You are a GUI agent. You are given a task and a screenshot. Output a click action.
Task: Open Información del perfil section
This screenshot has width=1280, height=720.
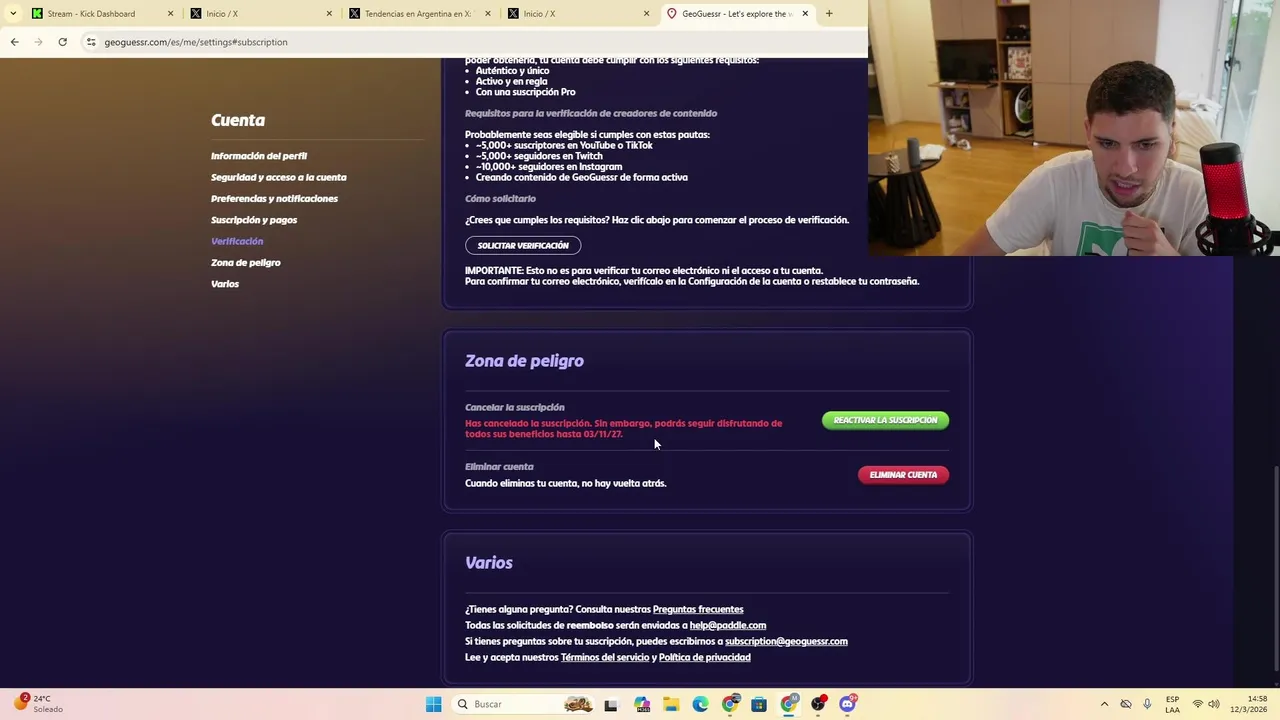(259, 156)
